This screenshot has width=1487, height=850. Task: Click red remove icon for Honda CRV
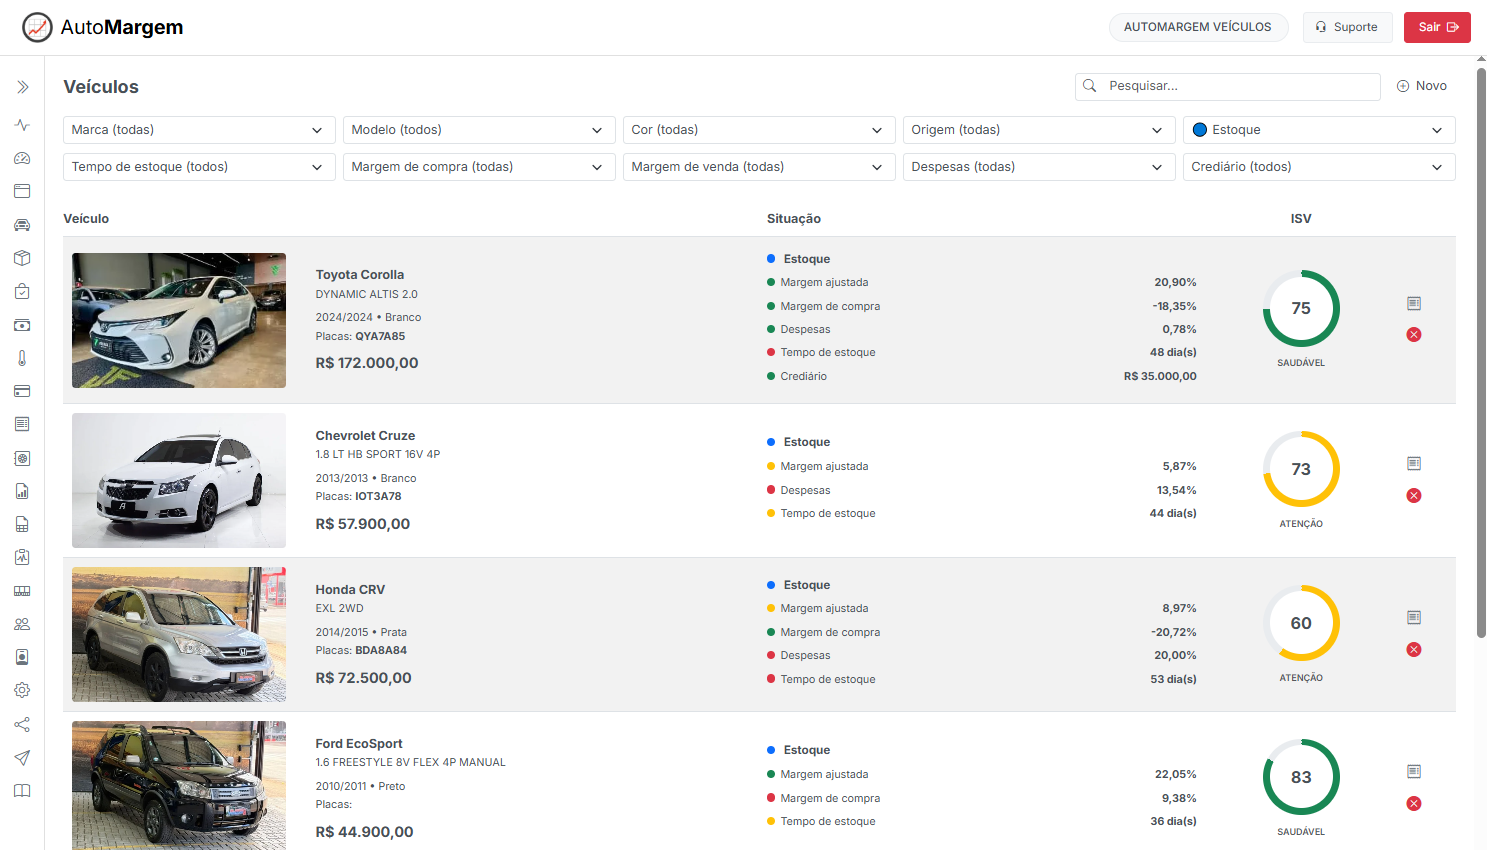click(x=1414, y=650)
